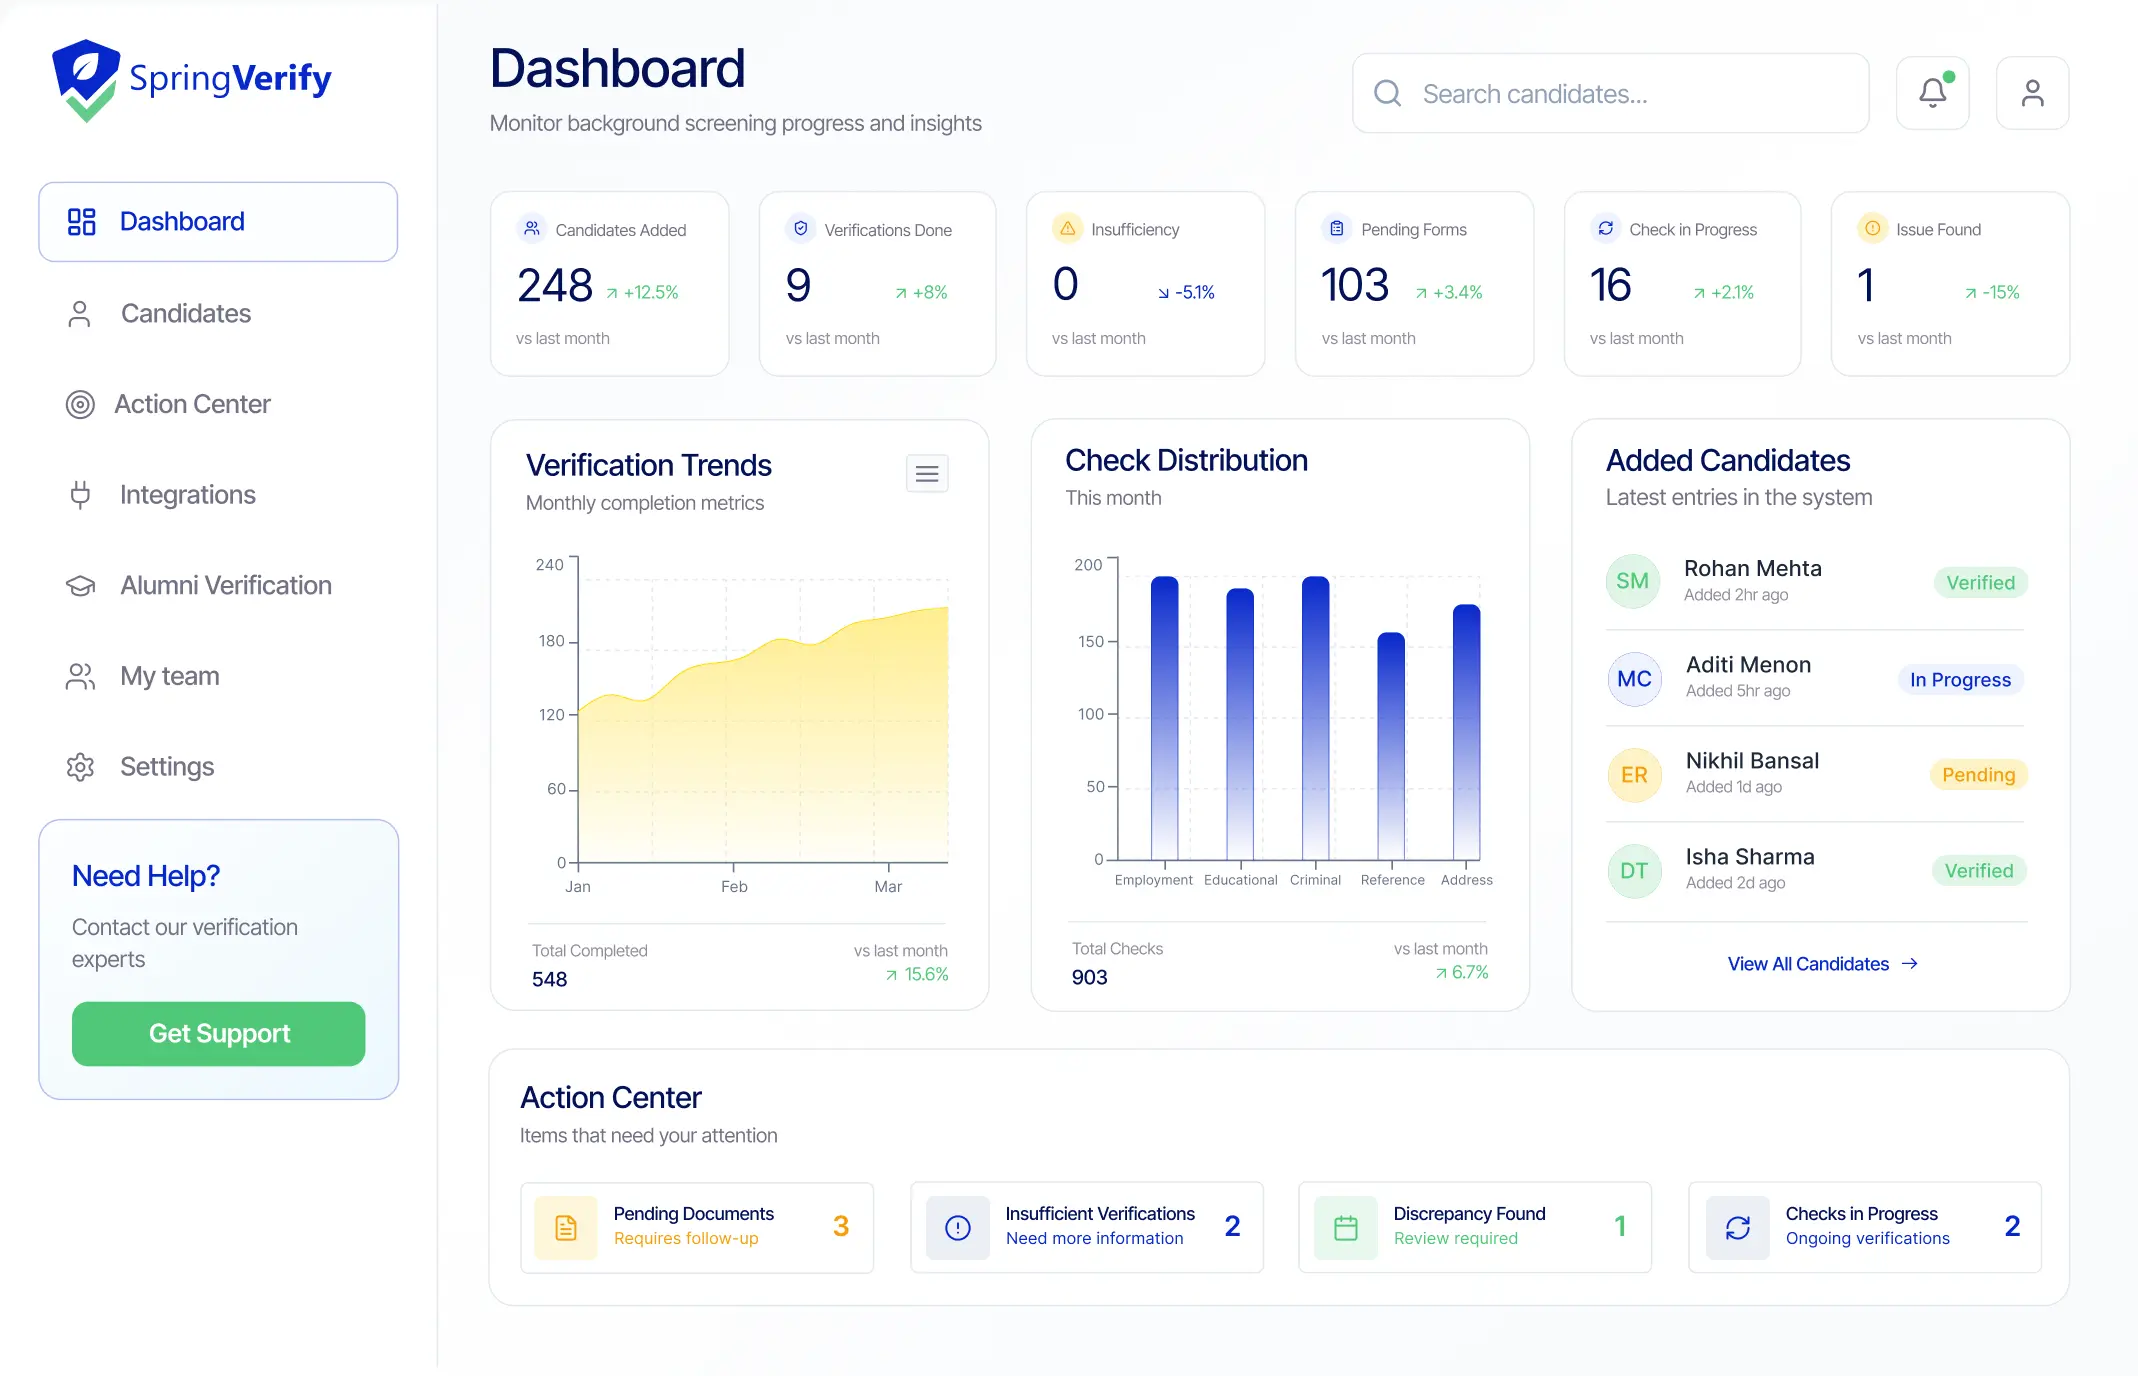Click the Action Center target icon in sidebar
The height and width of the screenshot is (1376, 2138).
[x=80, y=404]
